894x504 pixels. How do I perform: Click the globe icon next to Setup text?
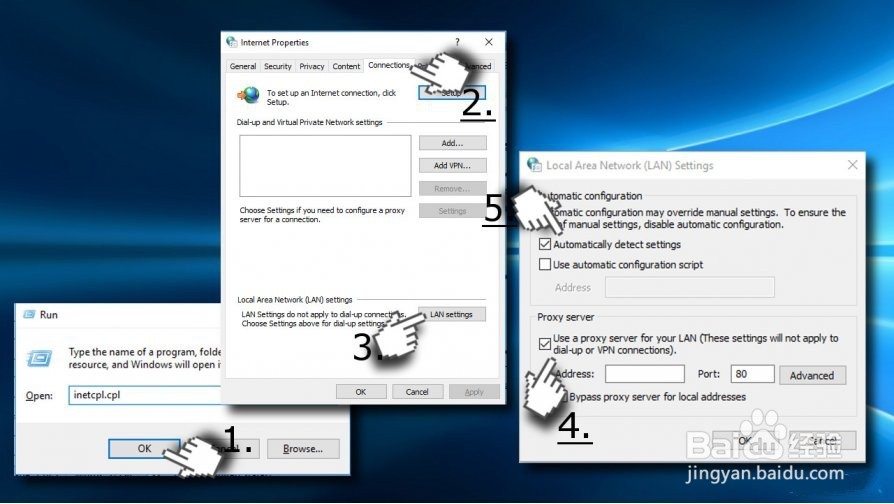(x=249, y=95)
